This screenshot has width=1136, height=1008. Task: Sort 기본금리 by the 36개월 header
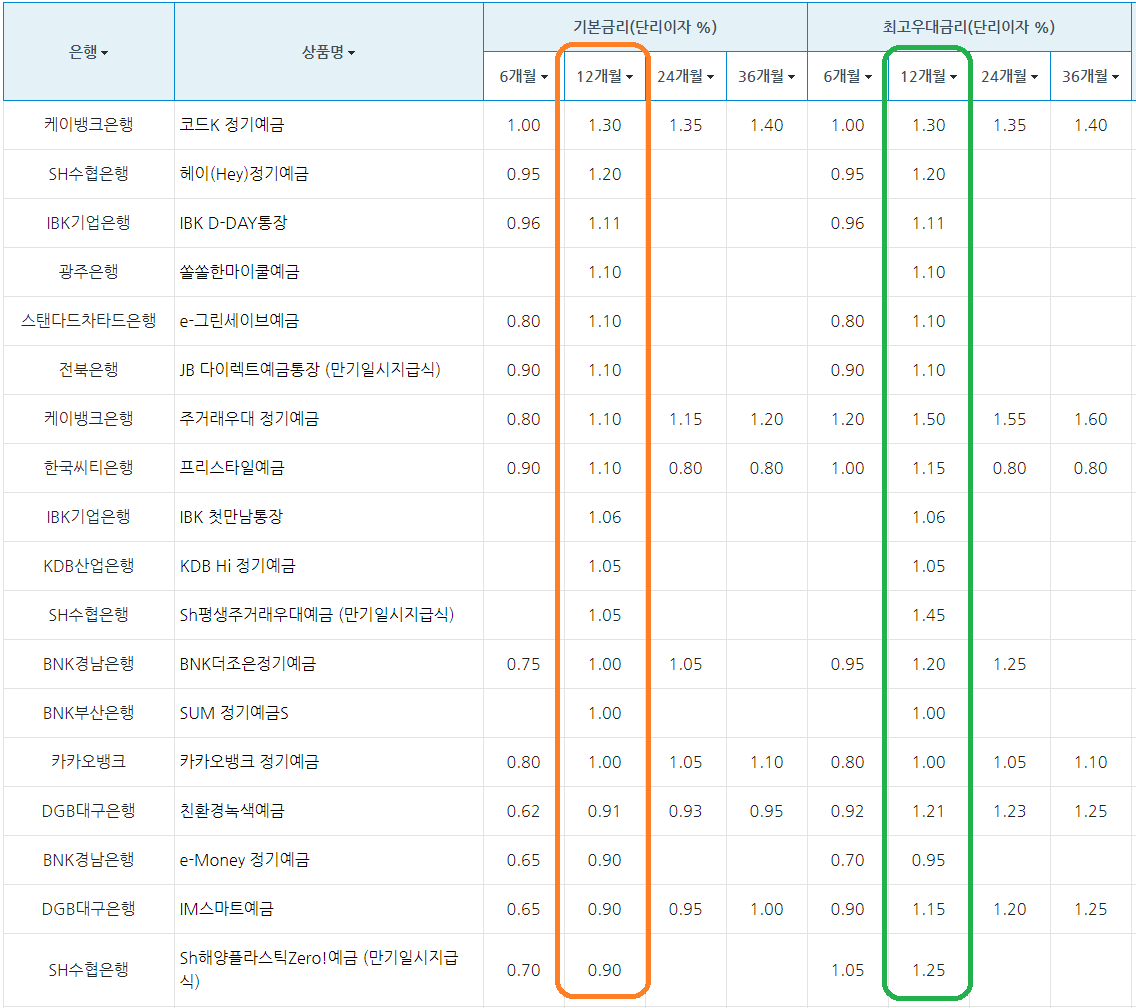[x=767, y=76]
